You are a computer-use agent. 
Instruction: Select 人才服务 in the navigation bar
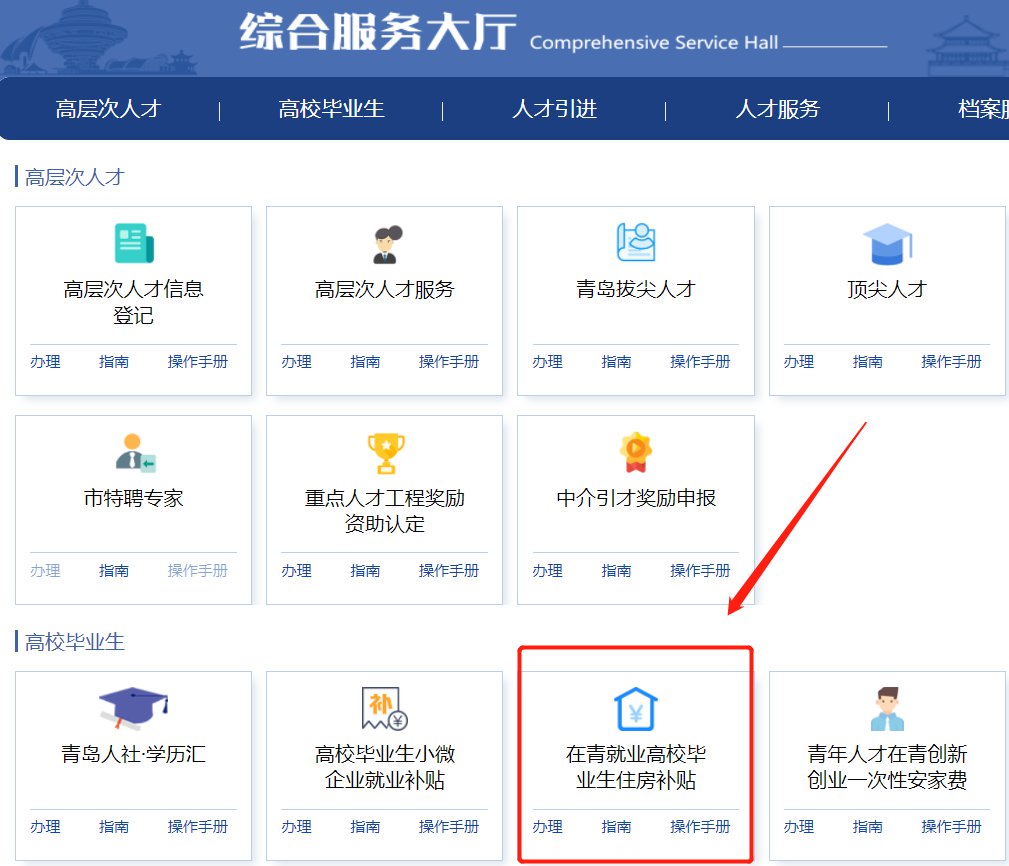point(777,109)
